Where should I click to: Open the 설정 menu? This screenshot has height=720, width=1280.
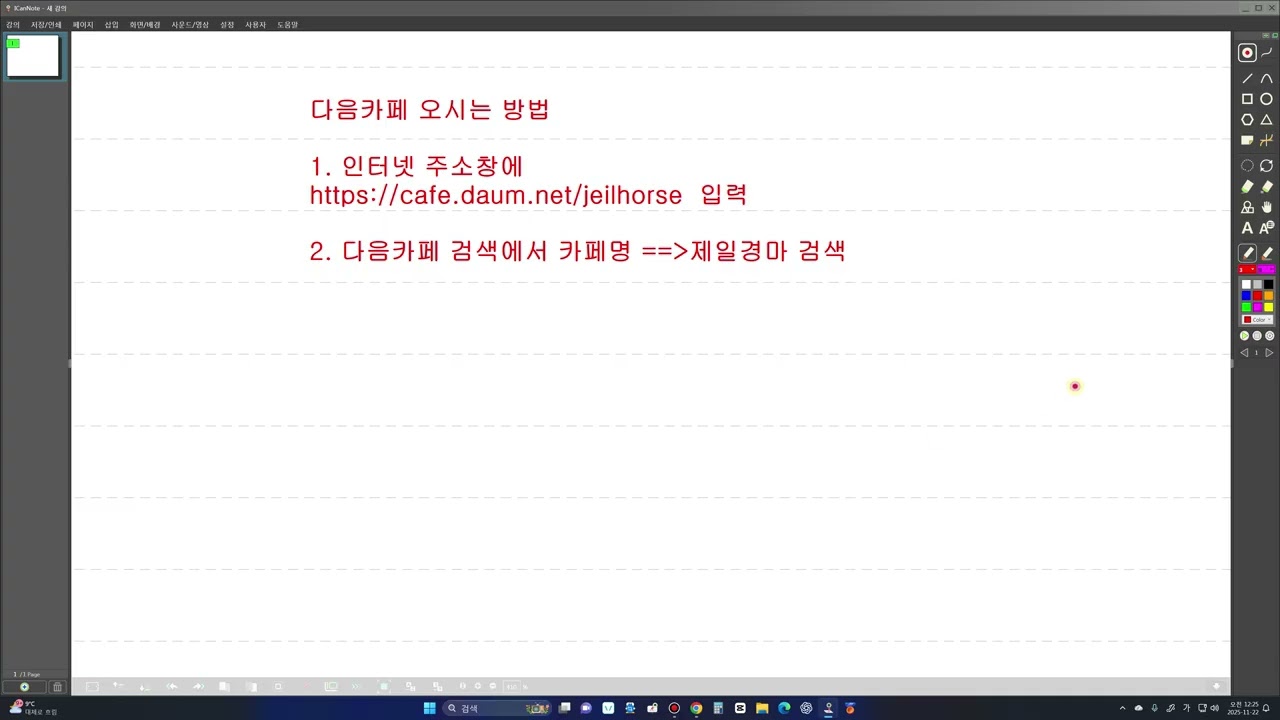coord(227,24)
